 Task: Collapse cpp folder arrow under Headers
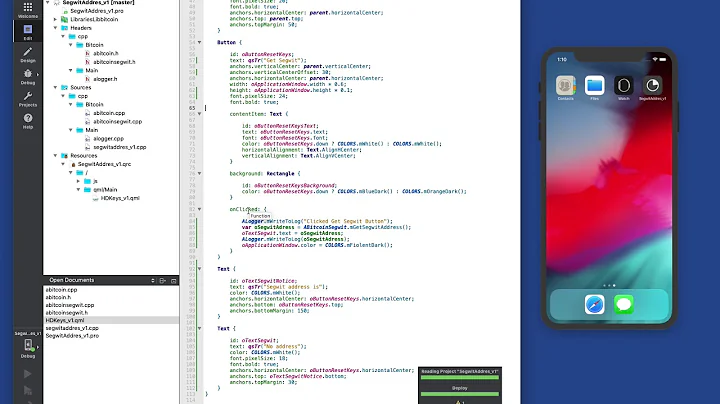coord(63,36)
